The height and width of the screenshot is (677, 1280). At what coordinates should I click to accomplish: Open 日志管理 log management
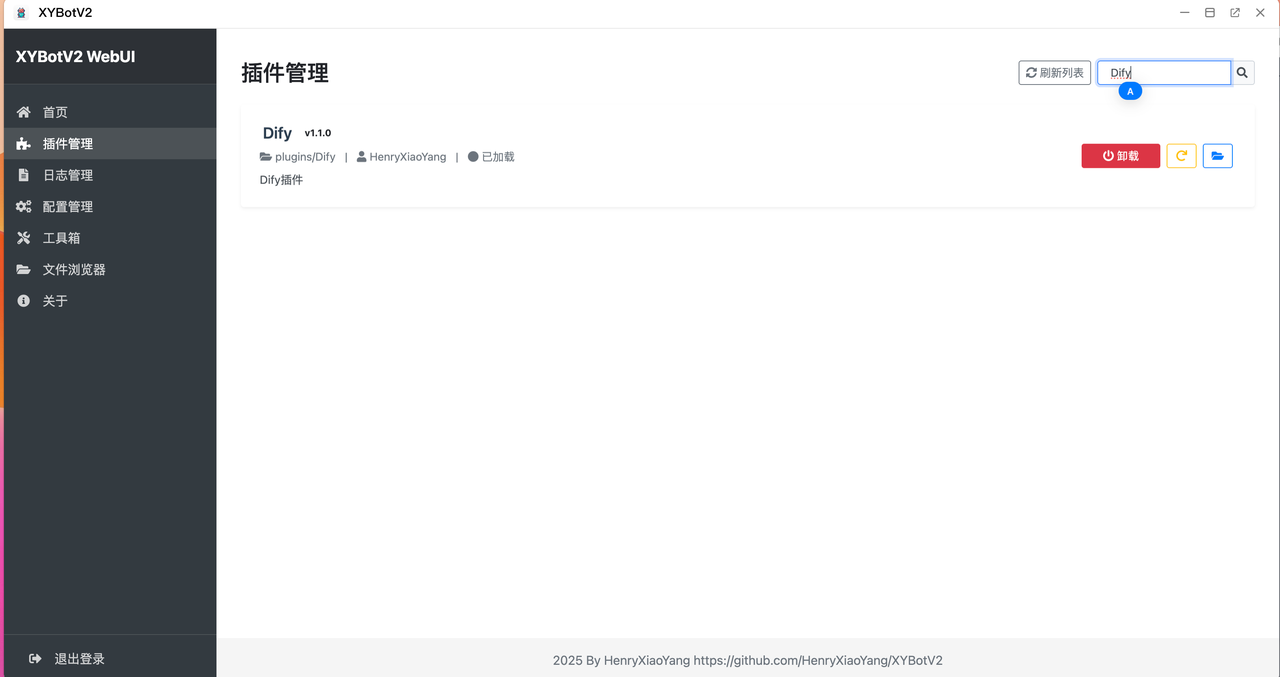67,175
